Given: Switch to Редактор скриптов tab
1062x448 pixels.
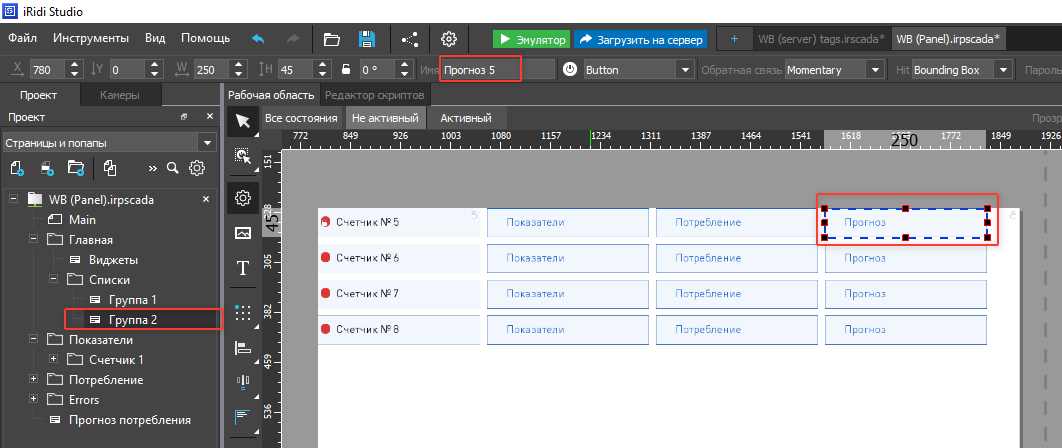Looking at the screenshot, I should click(375, 95).
